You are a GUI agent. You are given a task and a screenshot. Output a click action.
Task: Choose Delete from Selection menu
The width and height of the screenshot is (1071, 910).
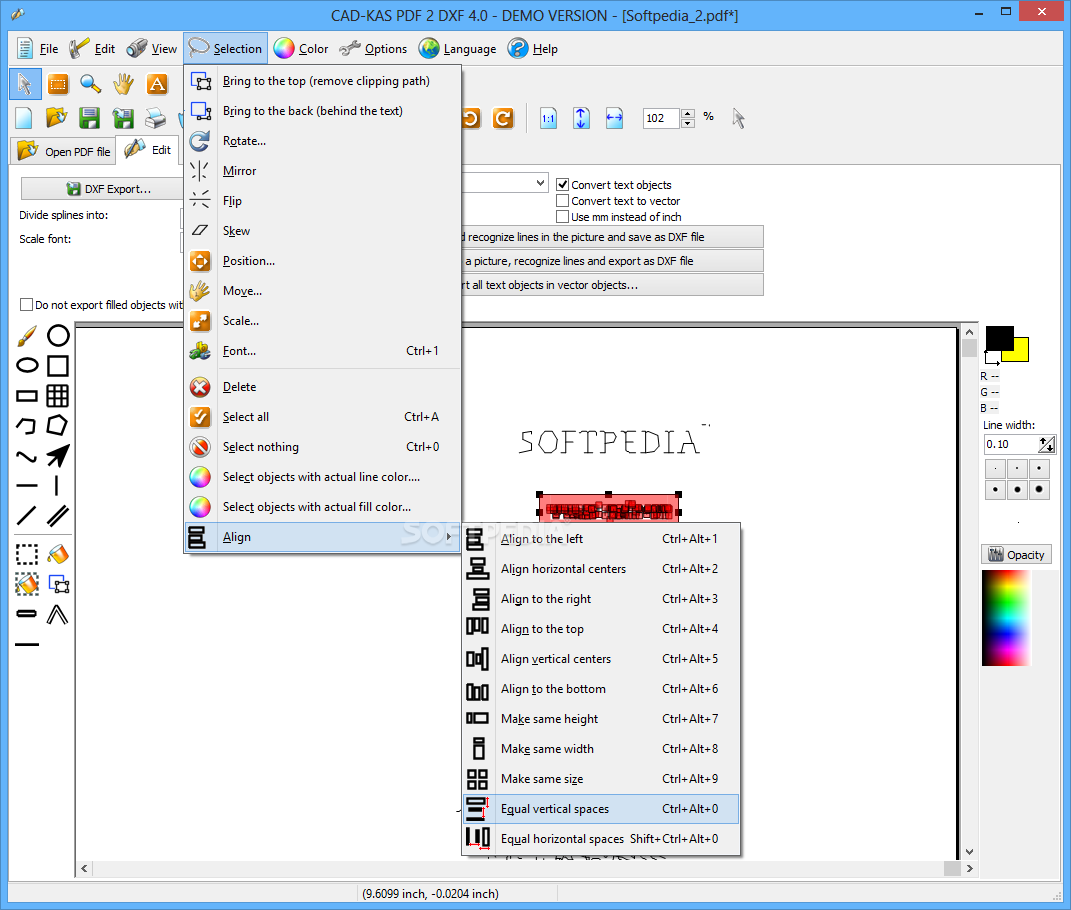[322, 387]
